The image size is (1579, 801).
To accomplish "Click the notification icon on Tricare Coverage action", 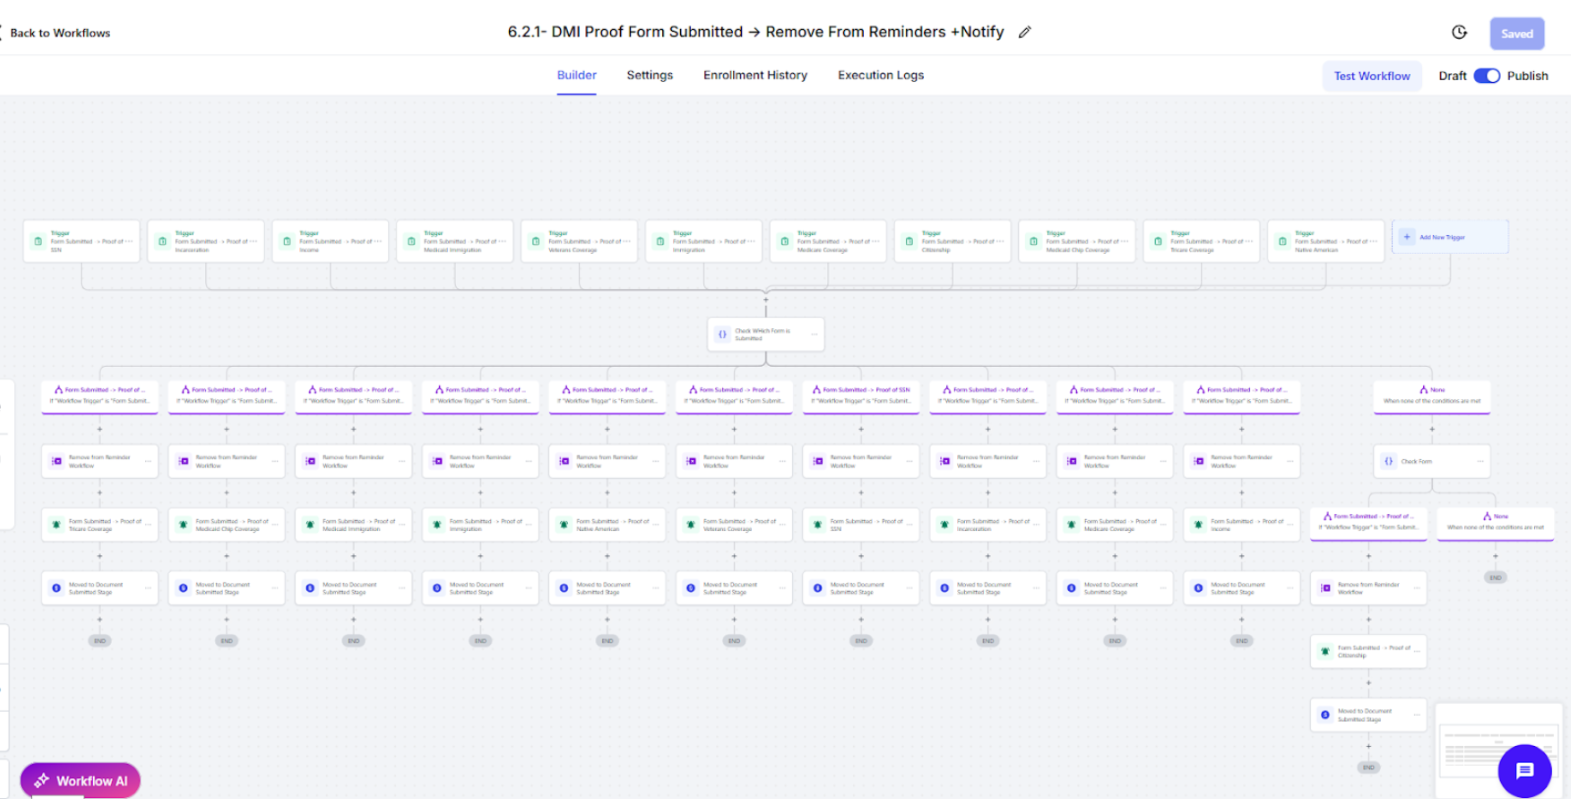I will click(x=57, y=526).
